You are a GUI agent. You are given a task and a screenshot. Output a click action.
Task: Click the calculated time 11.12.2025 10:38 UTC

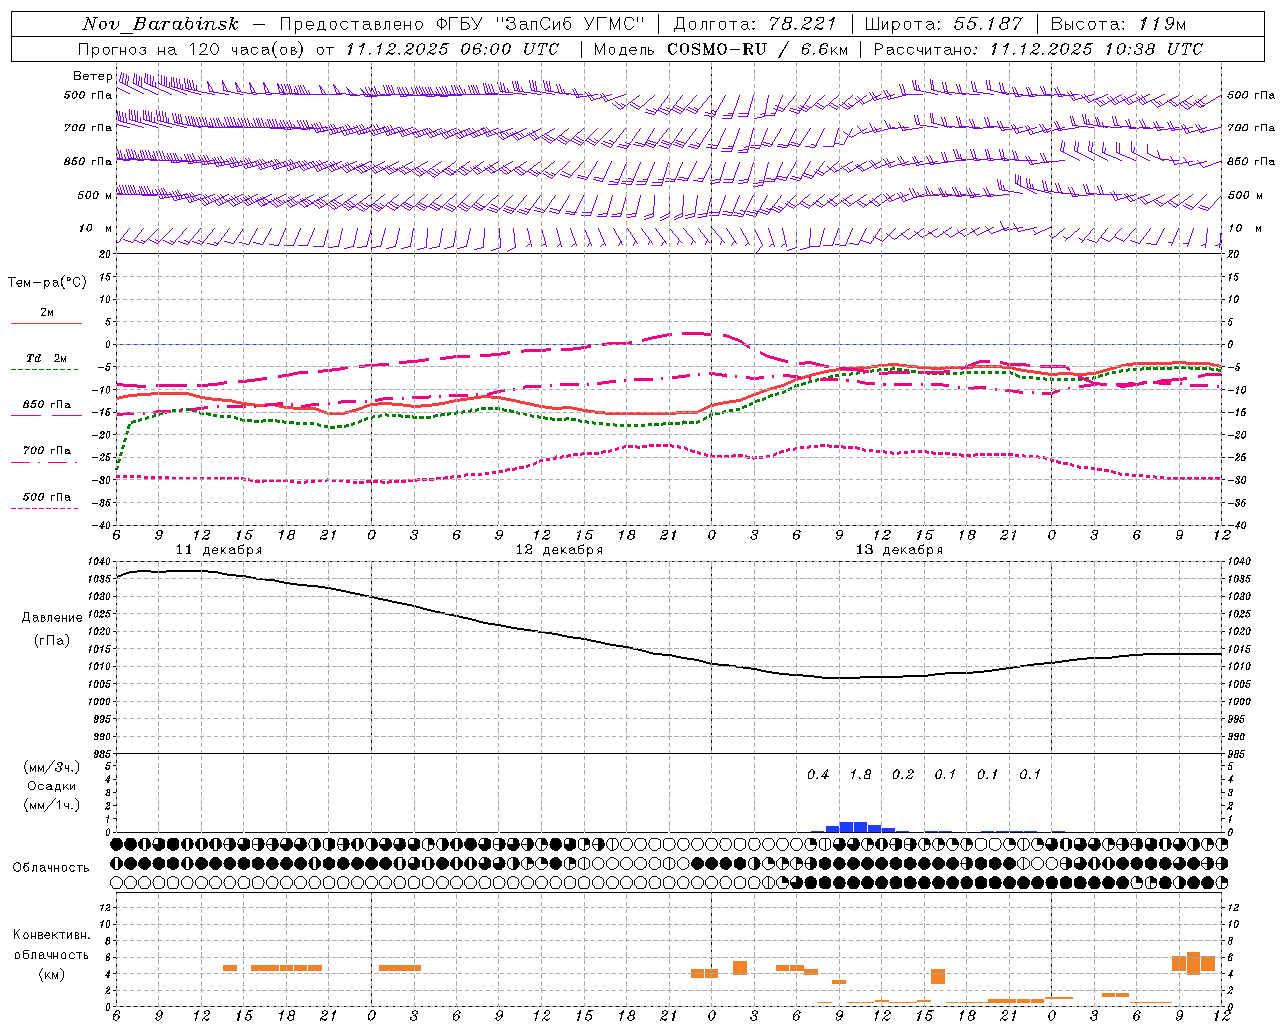[x=1096, y=49]
